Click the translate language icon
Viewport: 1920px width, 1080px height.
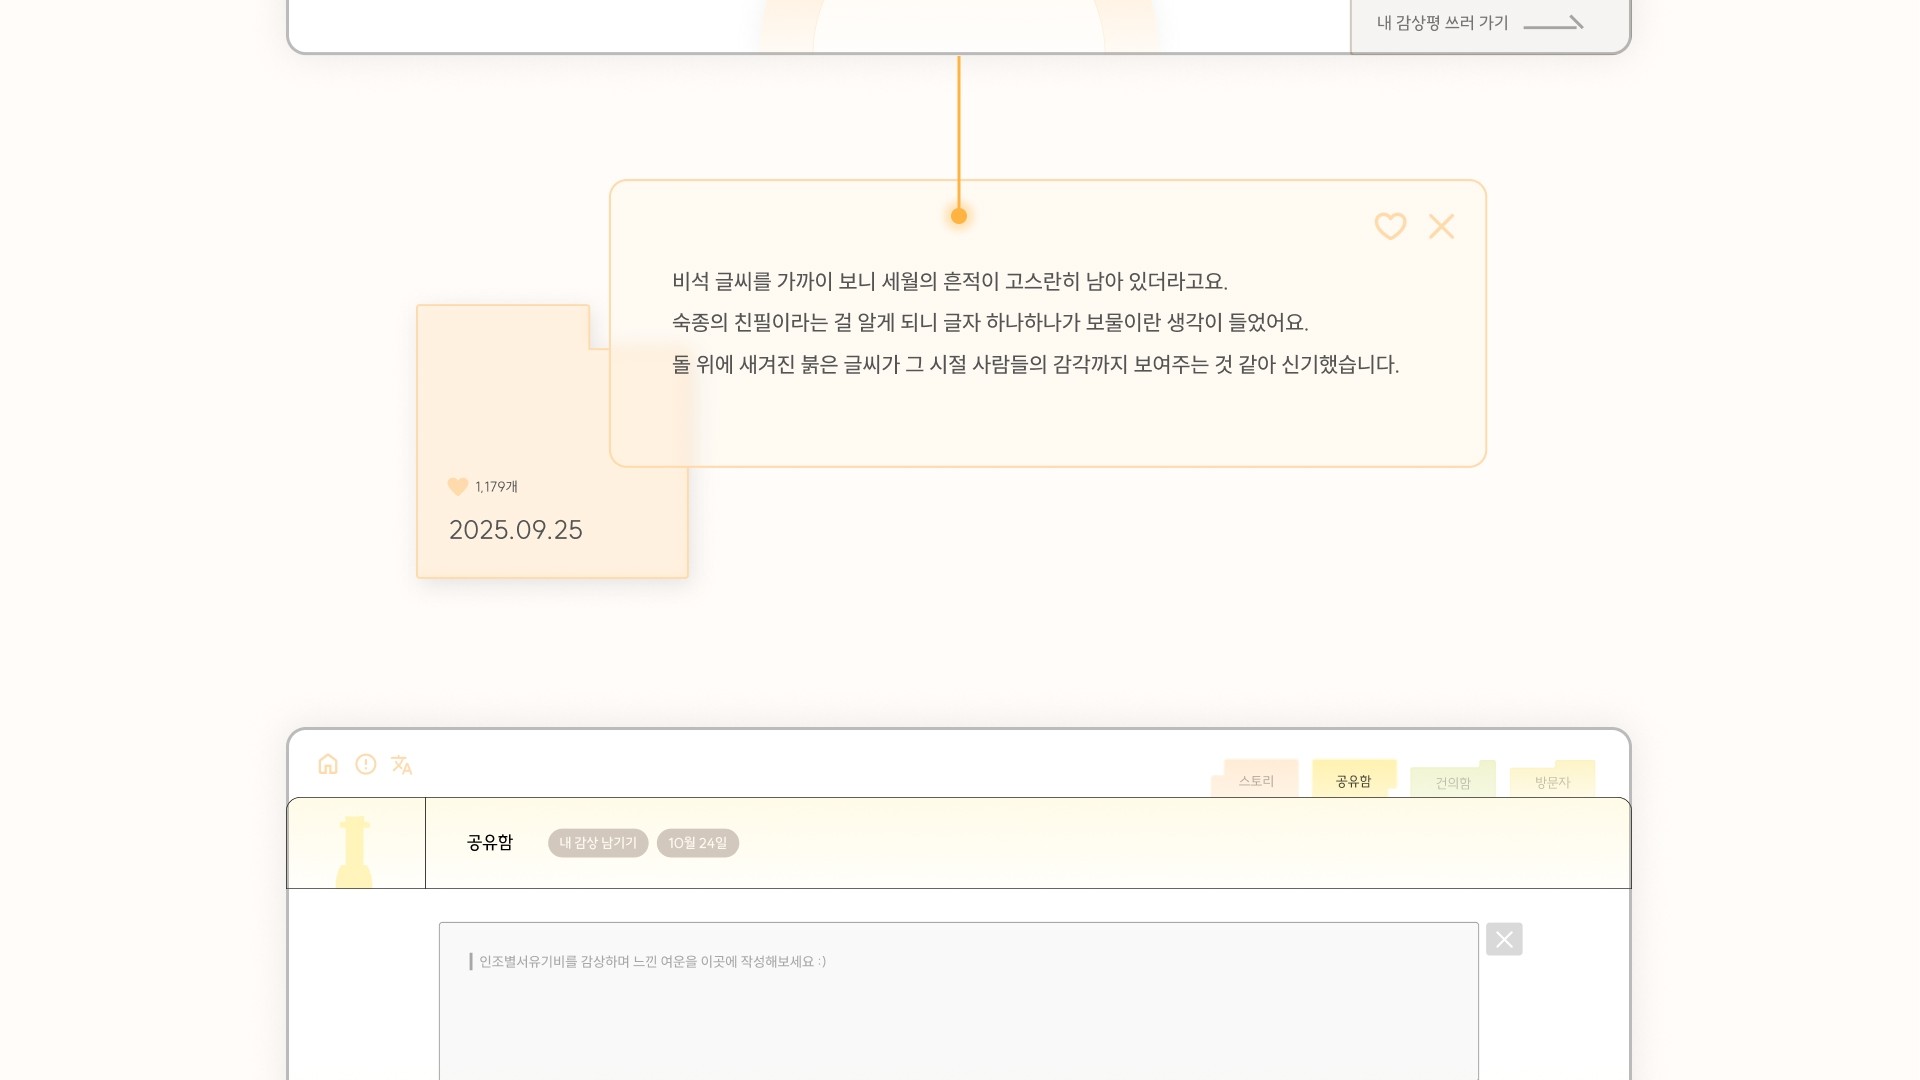point(402,766)
